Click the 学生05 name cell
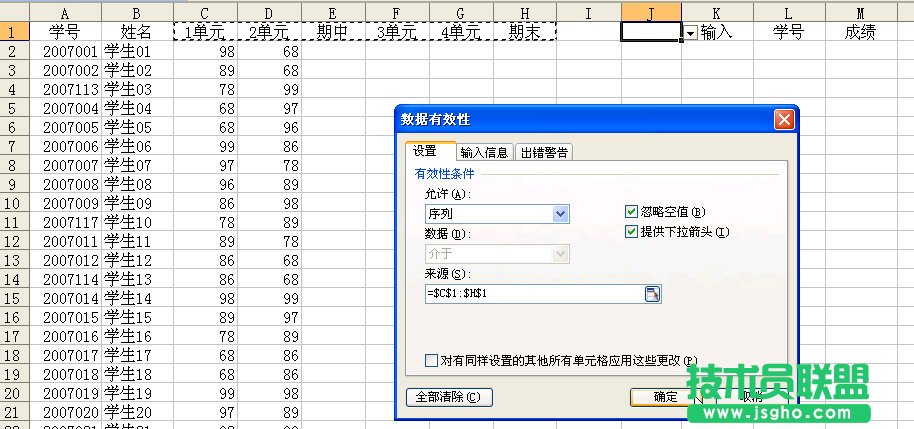 (x=137, y=127)
